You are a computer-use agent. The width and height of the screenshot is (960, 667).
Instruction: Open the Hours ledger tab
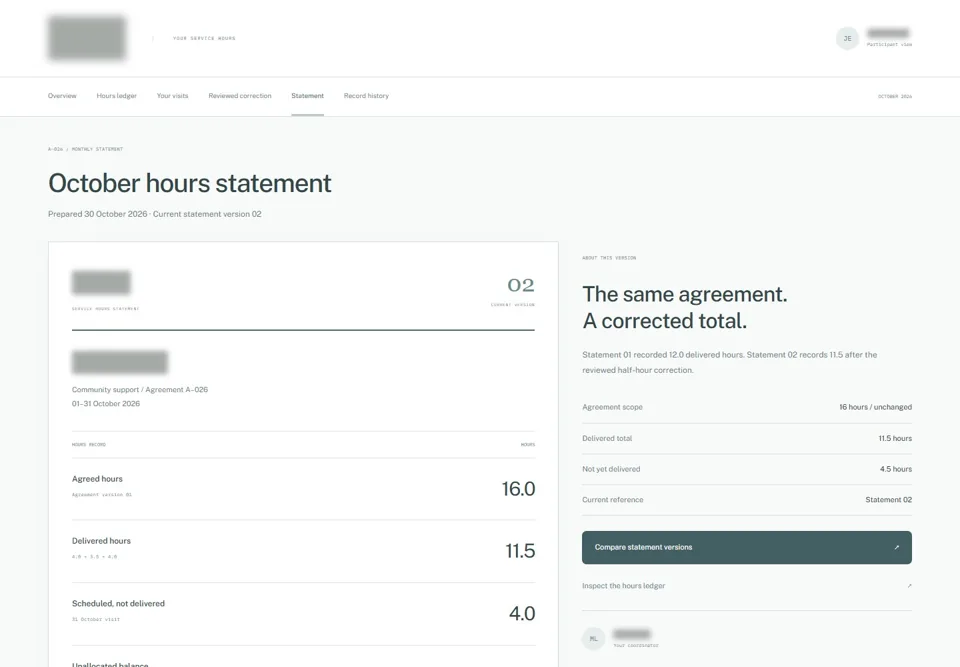[x=116, y=96]
